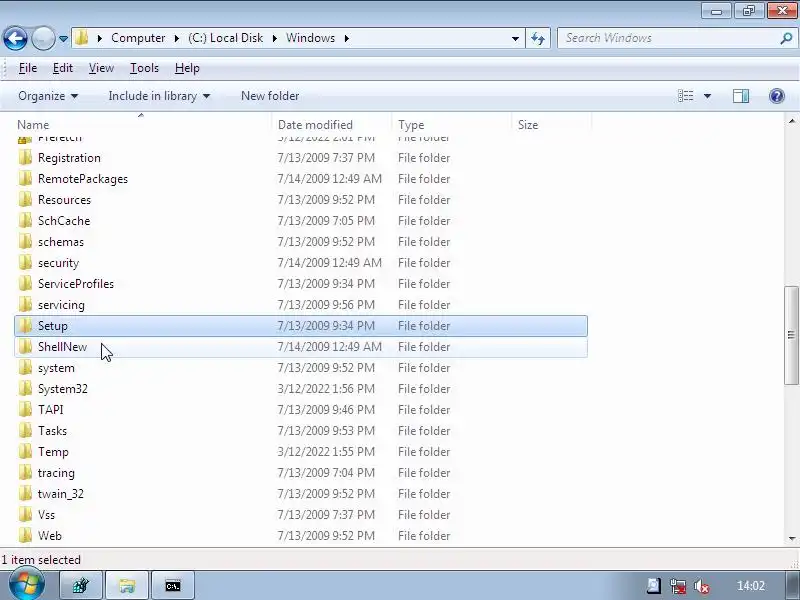Select the schemas folder icon
The image size is (800, 600).
pos(25,241)
